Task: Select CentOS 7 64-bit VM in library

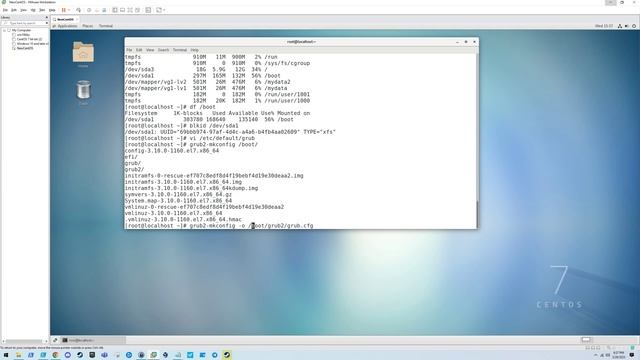Action: (x=29, y=39)
